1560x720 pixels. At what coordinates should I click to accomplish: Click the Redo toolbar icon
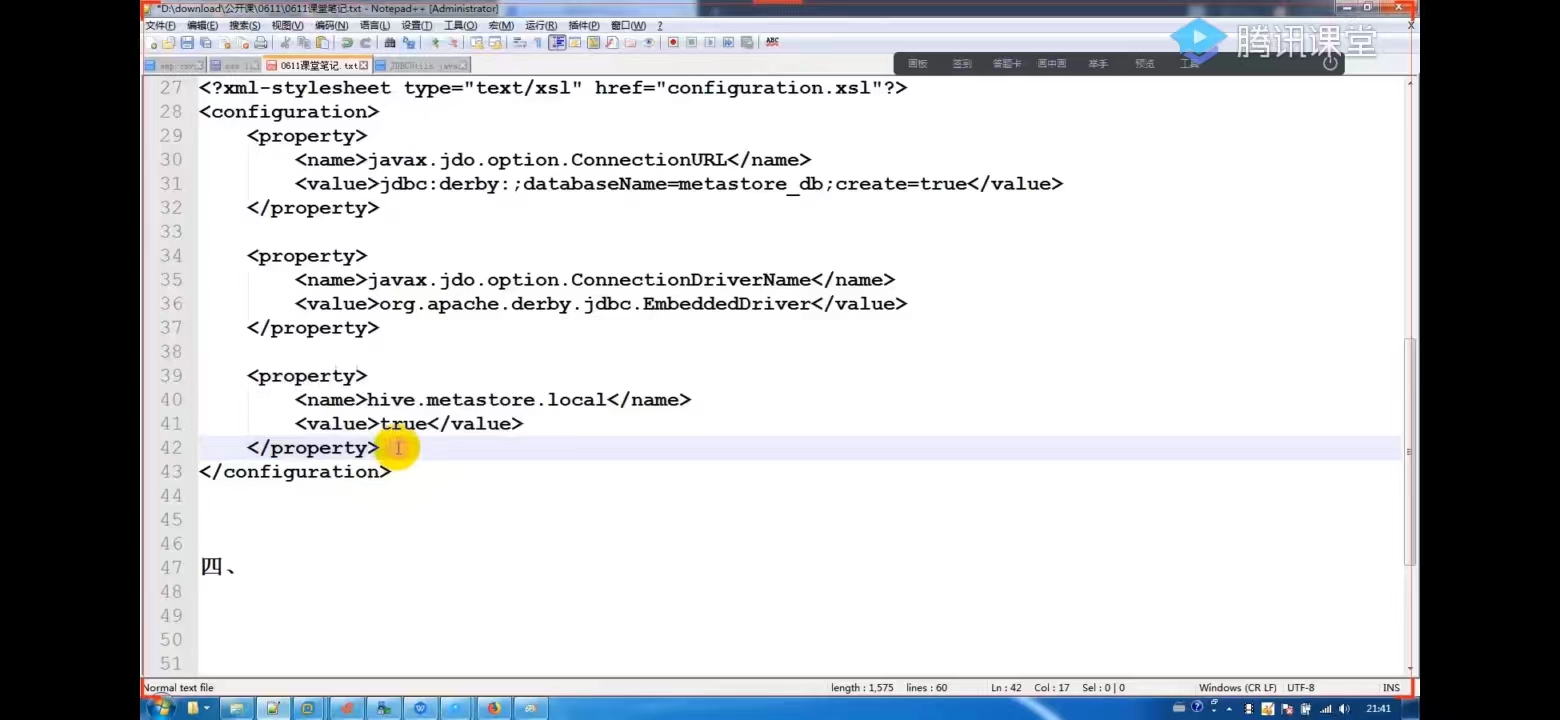click(x=365, y=43)
